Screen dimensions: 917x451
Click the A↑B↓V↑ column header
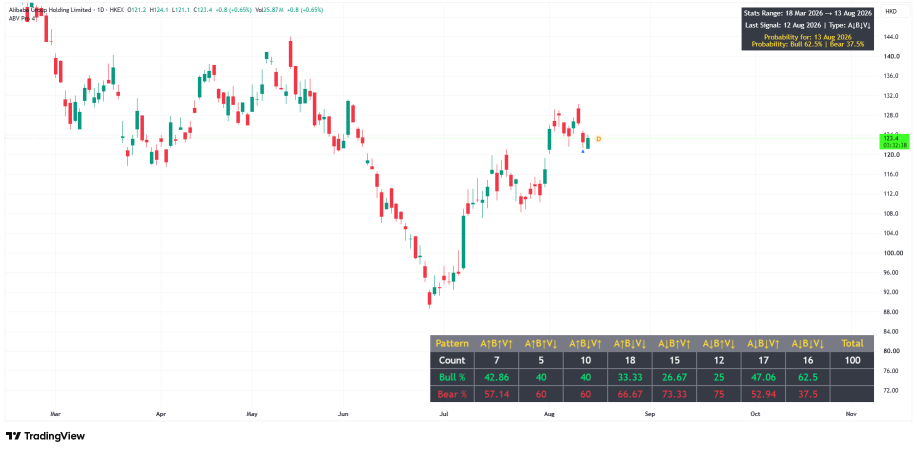[x=585, y=343]
